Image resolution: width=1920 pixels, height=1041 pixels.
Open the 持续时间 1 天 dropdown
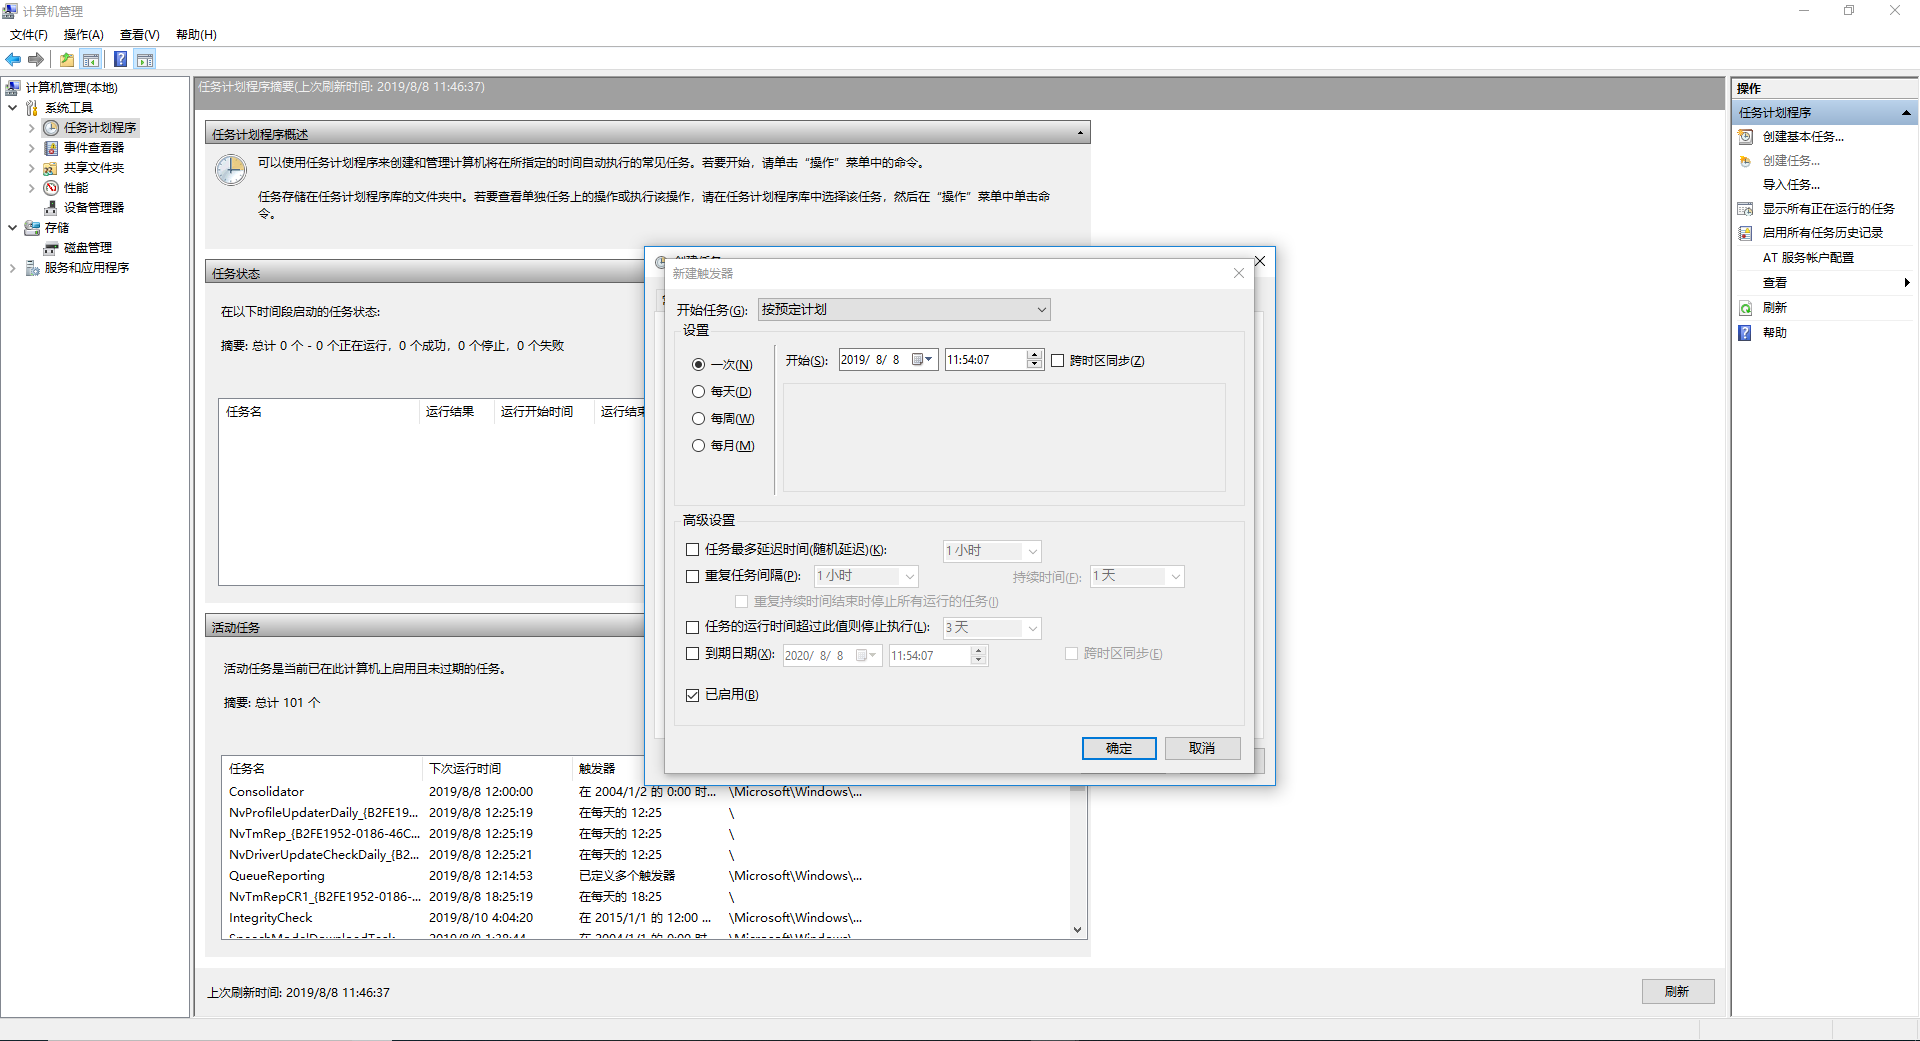click(x=1137, y=576)
